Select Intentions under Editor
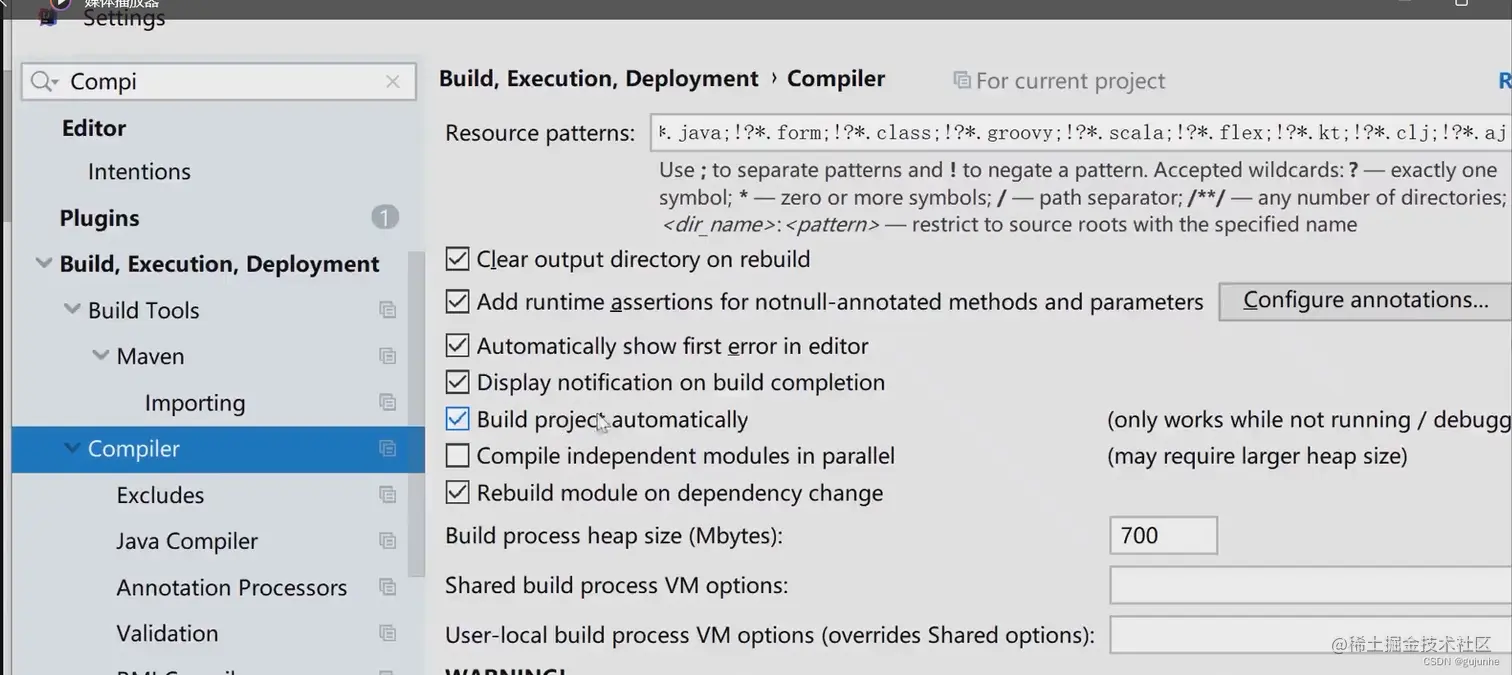Viewport: 1512px width, 675px height. pos(139,172)
